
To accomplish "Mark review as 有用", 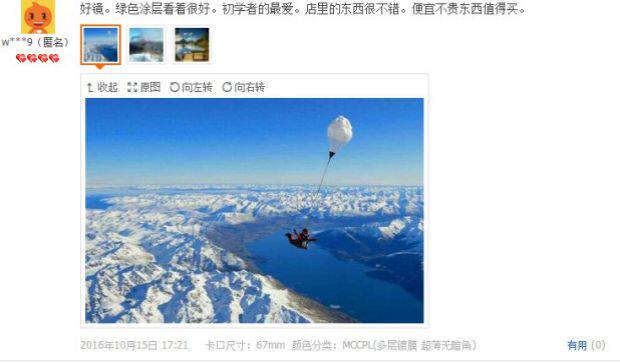I will point(577,345).
